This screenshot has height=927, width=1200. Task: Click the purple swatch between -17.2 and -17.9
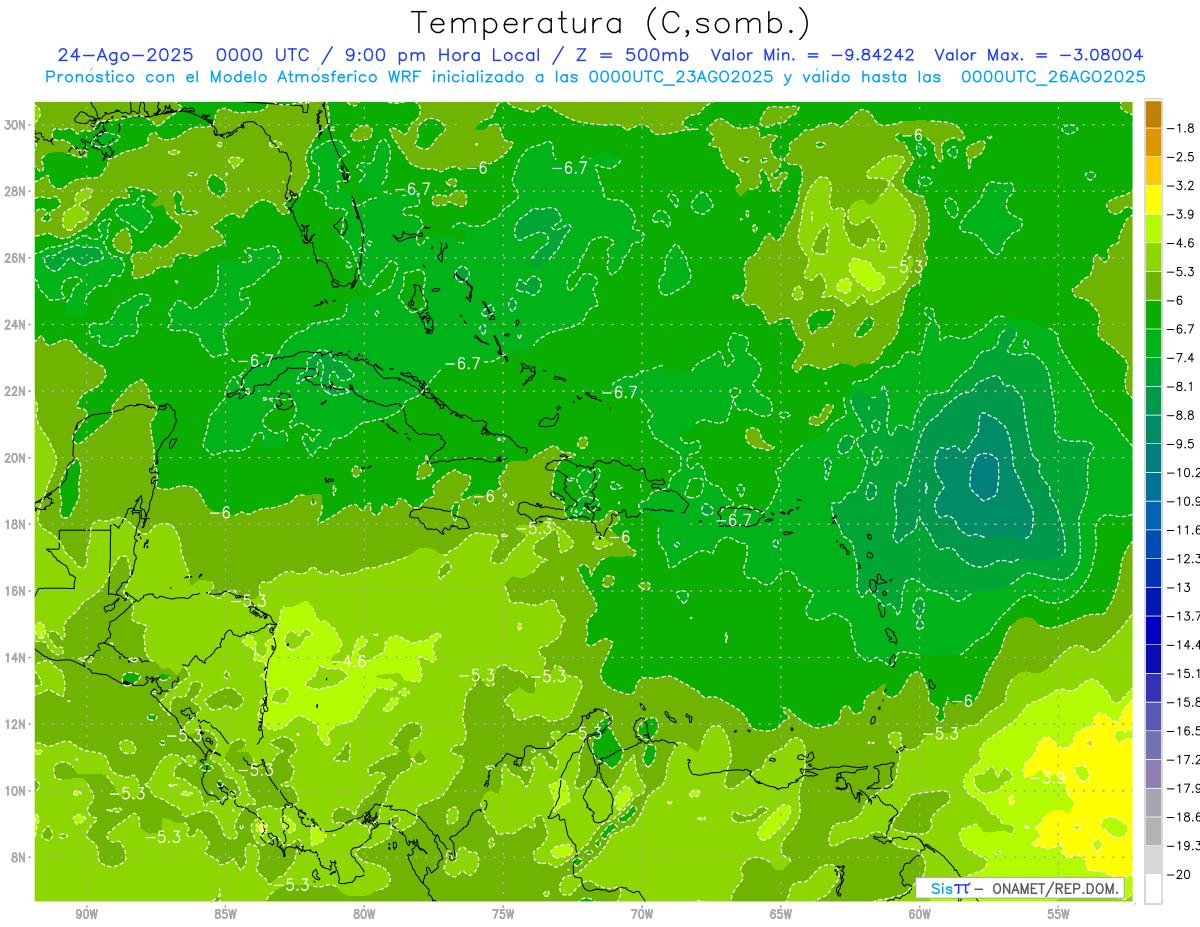coord(1153,773)
